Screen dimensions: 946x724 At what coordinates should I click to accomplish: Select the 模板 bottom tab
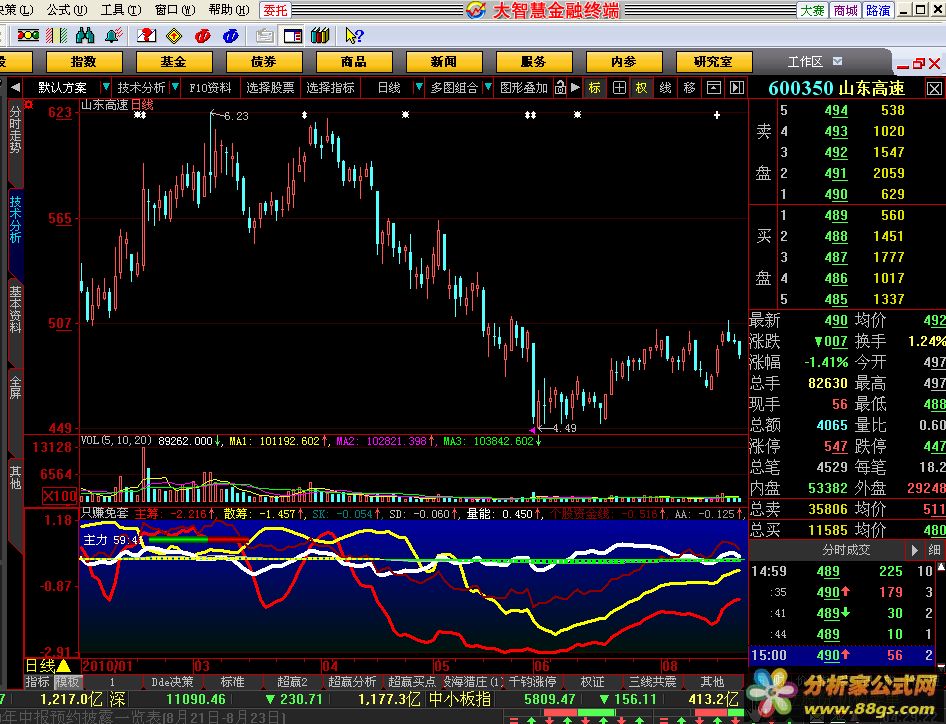(x=67, y=682)
